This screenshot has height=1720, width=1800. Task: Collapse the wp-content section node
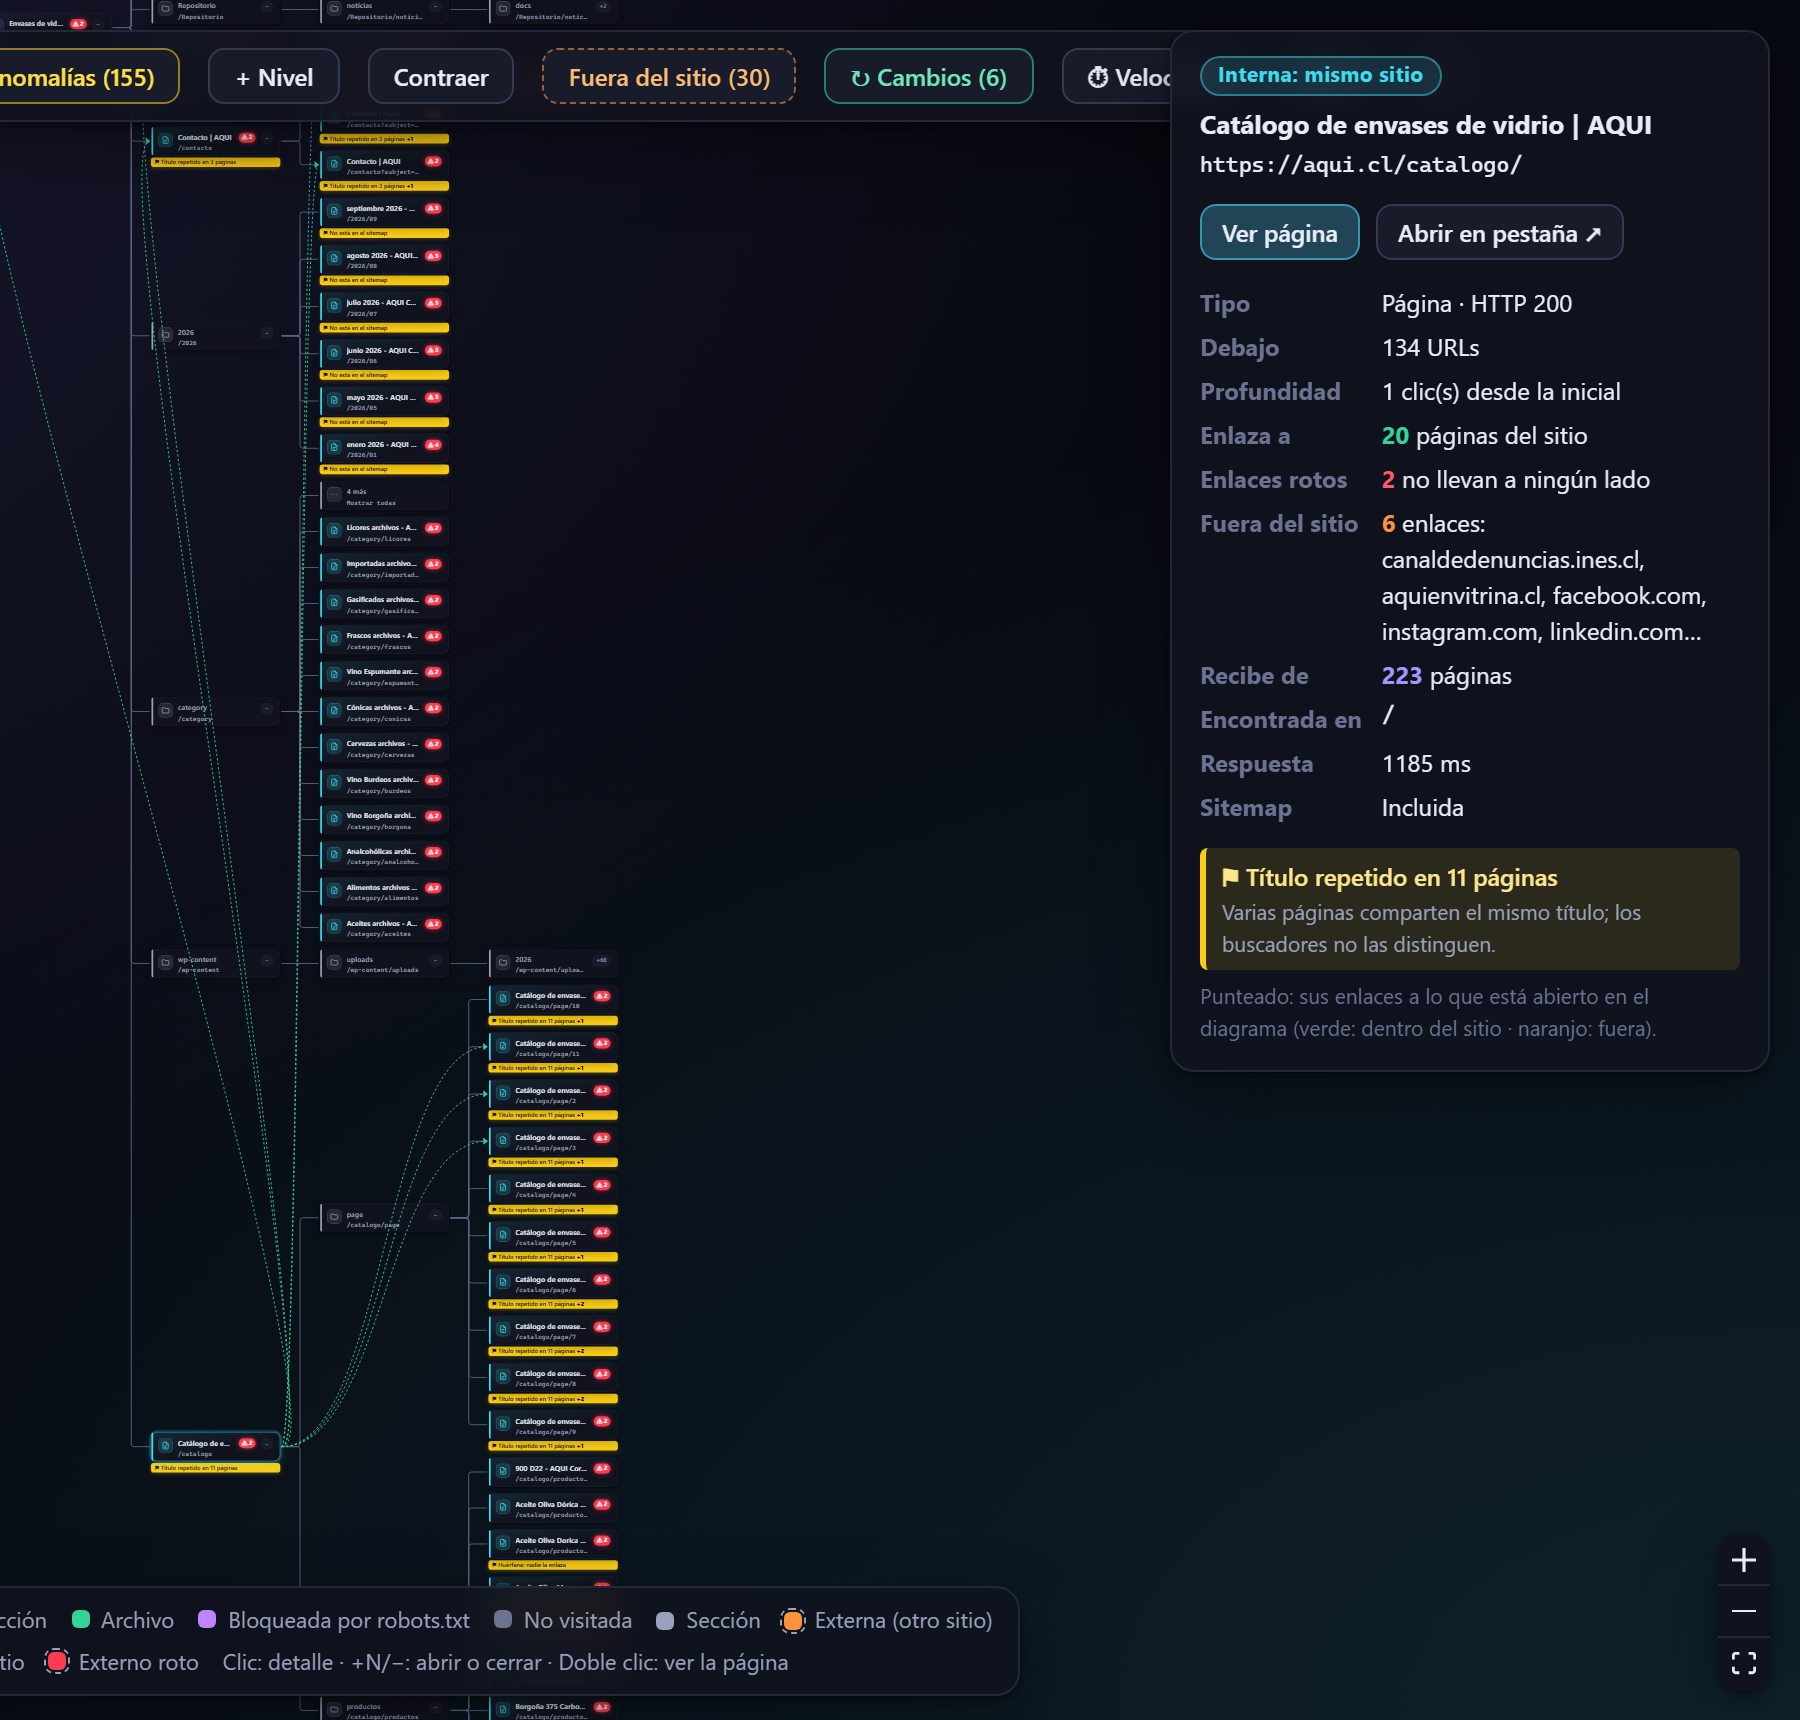pos(267,960)
